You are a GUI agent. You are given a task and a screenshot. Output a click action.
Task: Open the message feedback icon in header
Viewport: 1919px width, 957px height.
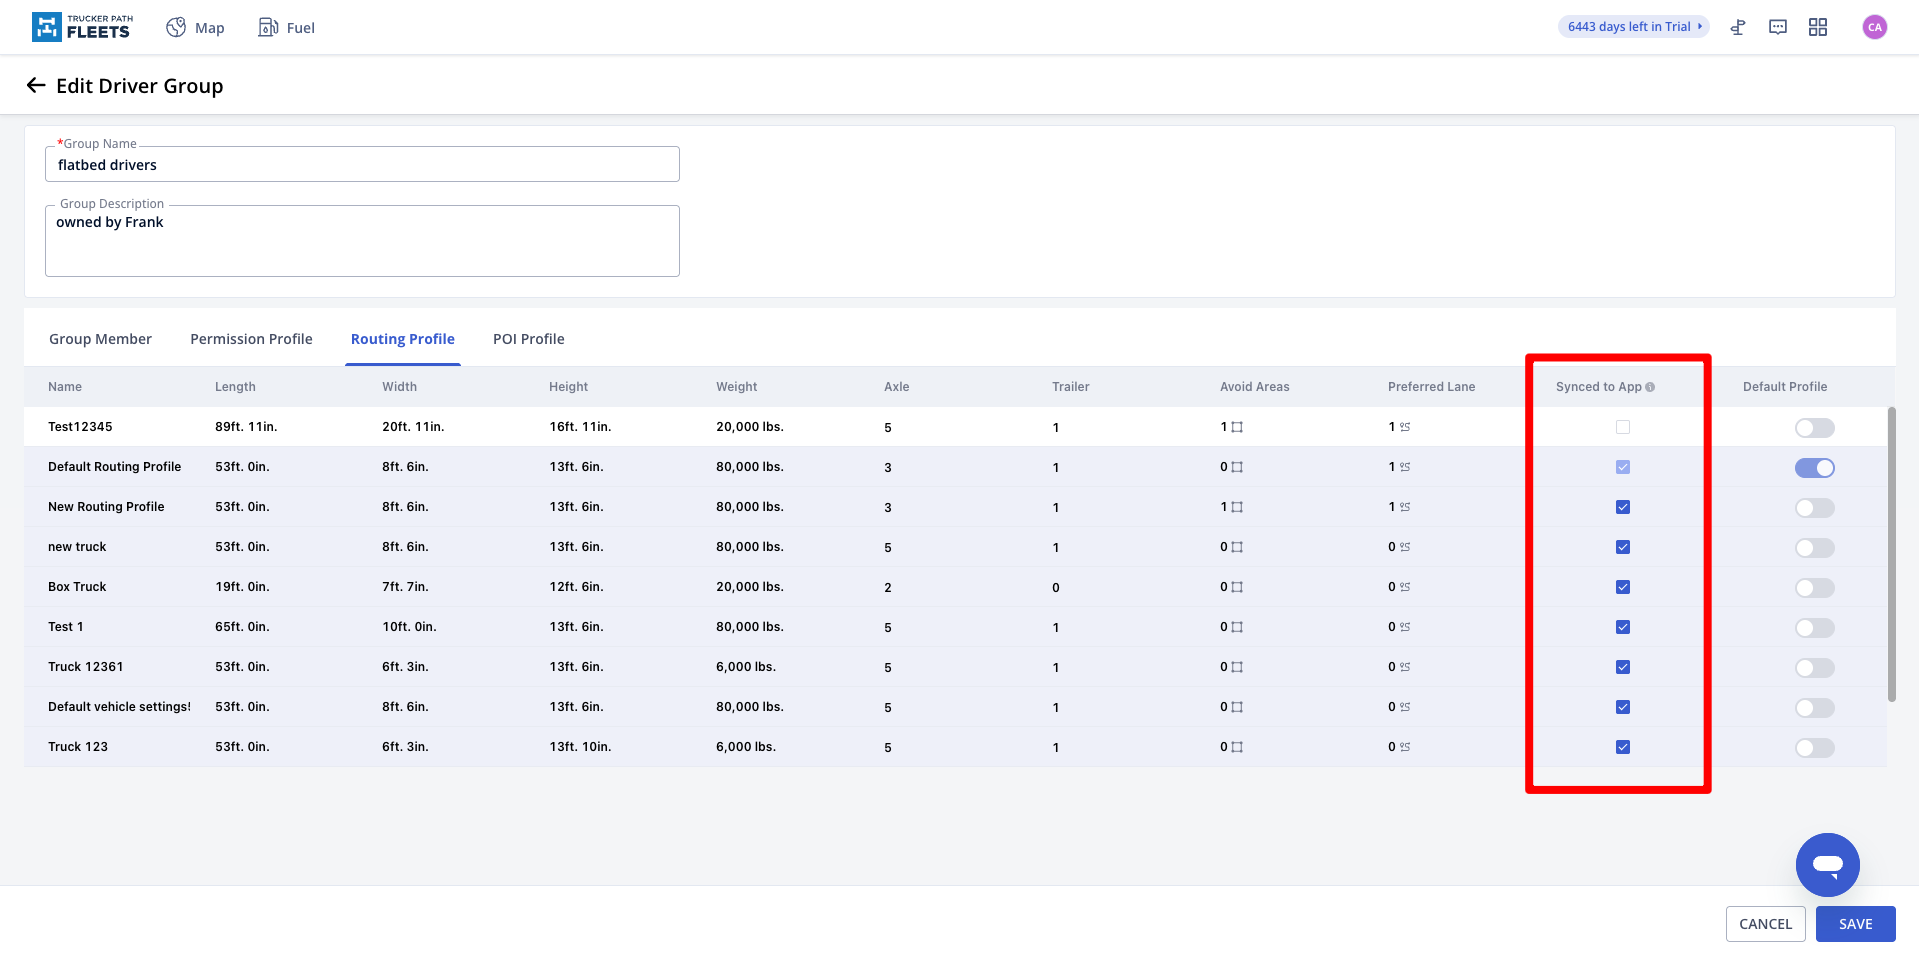coord(1778,27)
